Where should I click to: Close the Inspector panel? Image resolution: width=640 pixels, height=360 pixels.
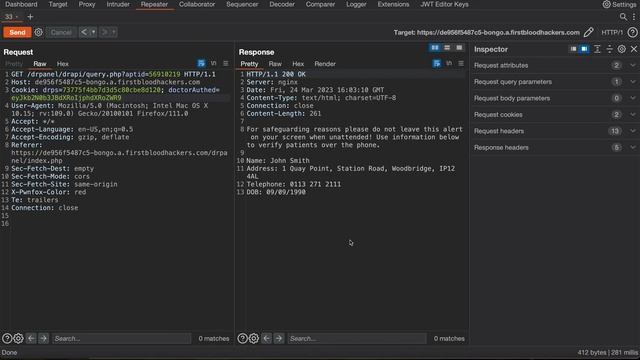pyautogui.click(x=634, y=49)
